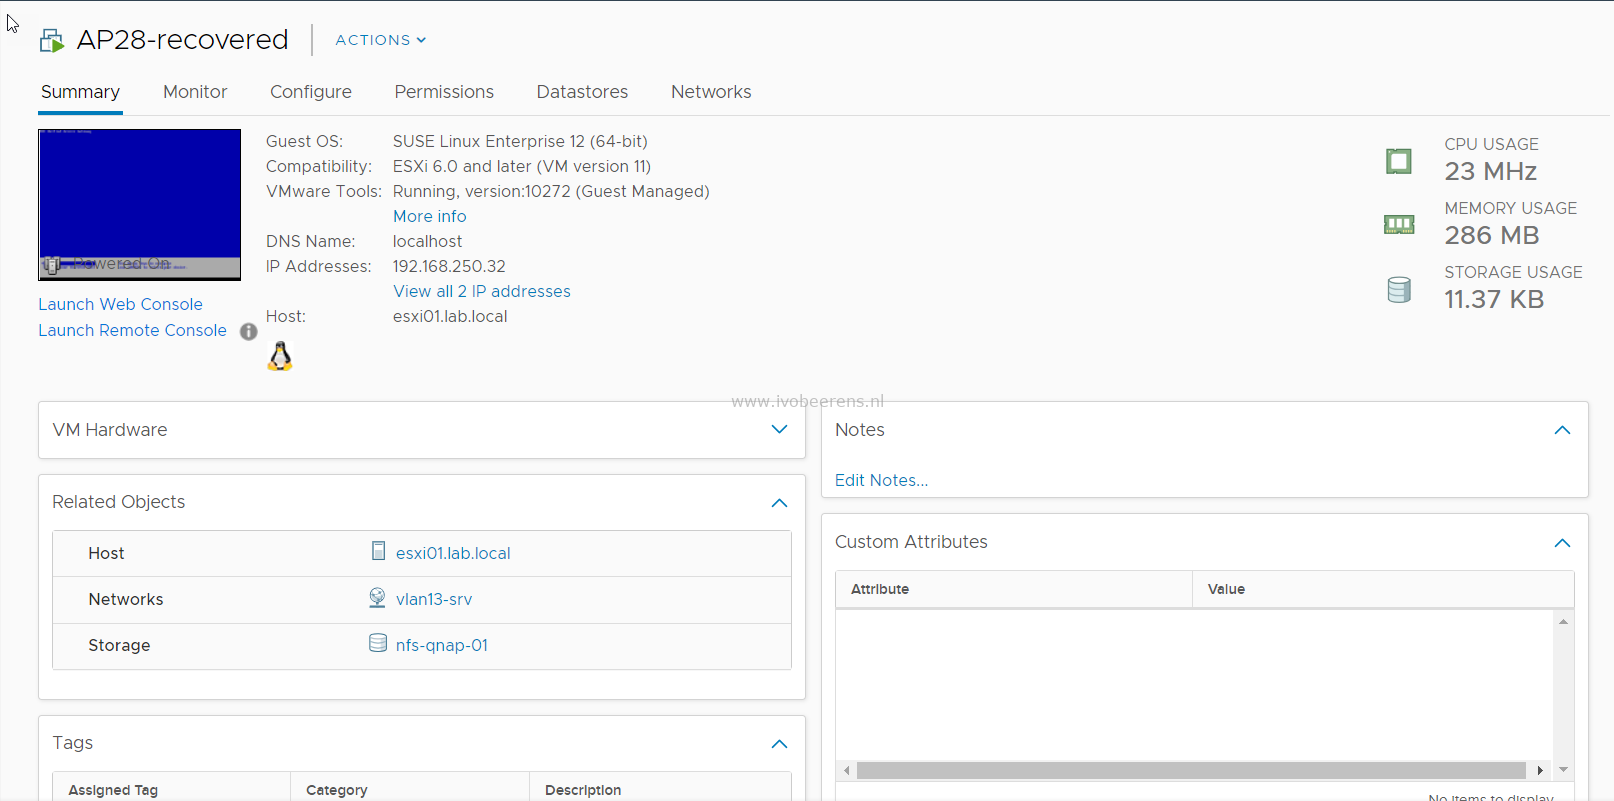This screenshot has height=801, width=1614.
Task: Open host esxi01.lab.local in Related Objects
Action: 453,553
